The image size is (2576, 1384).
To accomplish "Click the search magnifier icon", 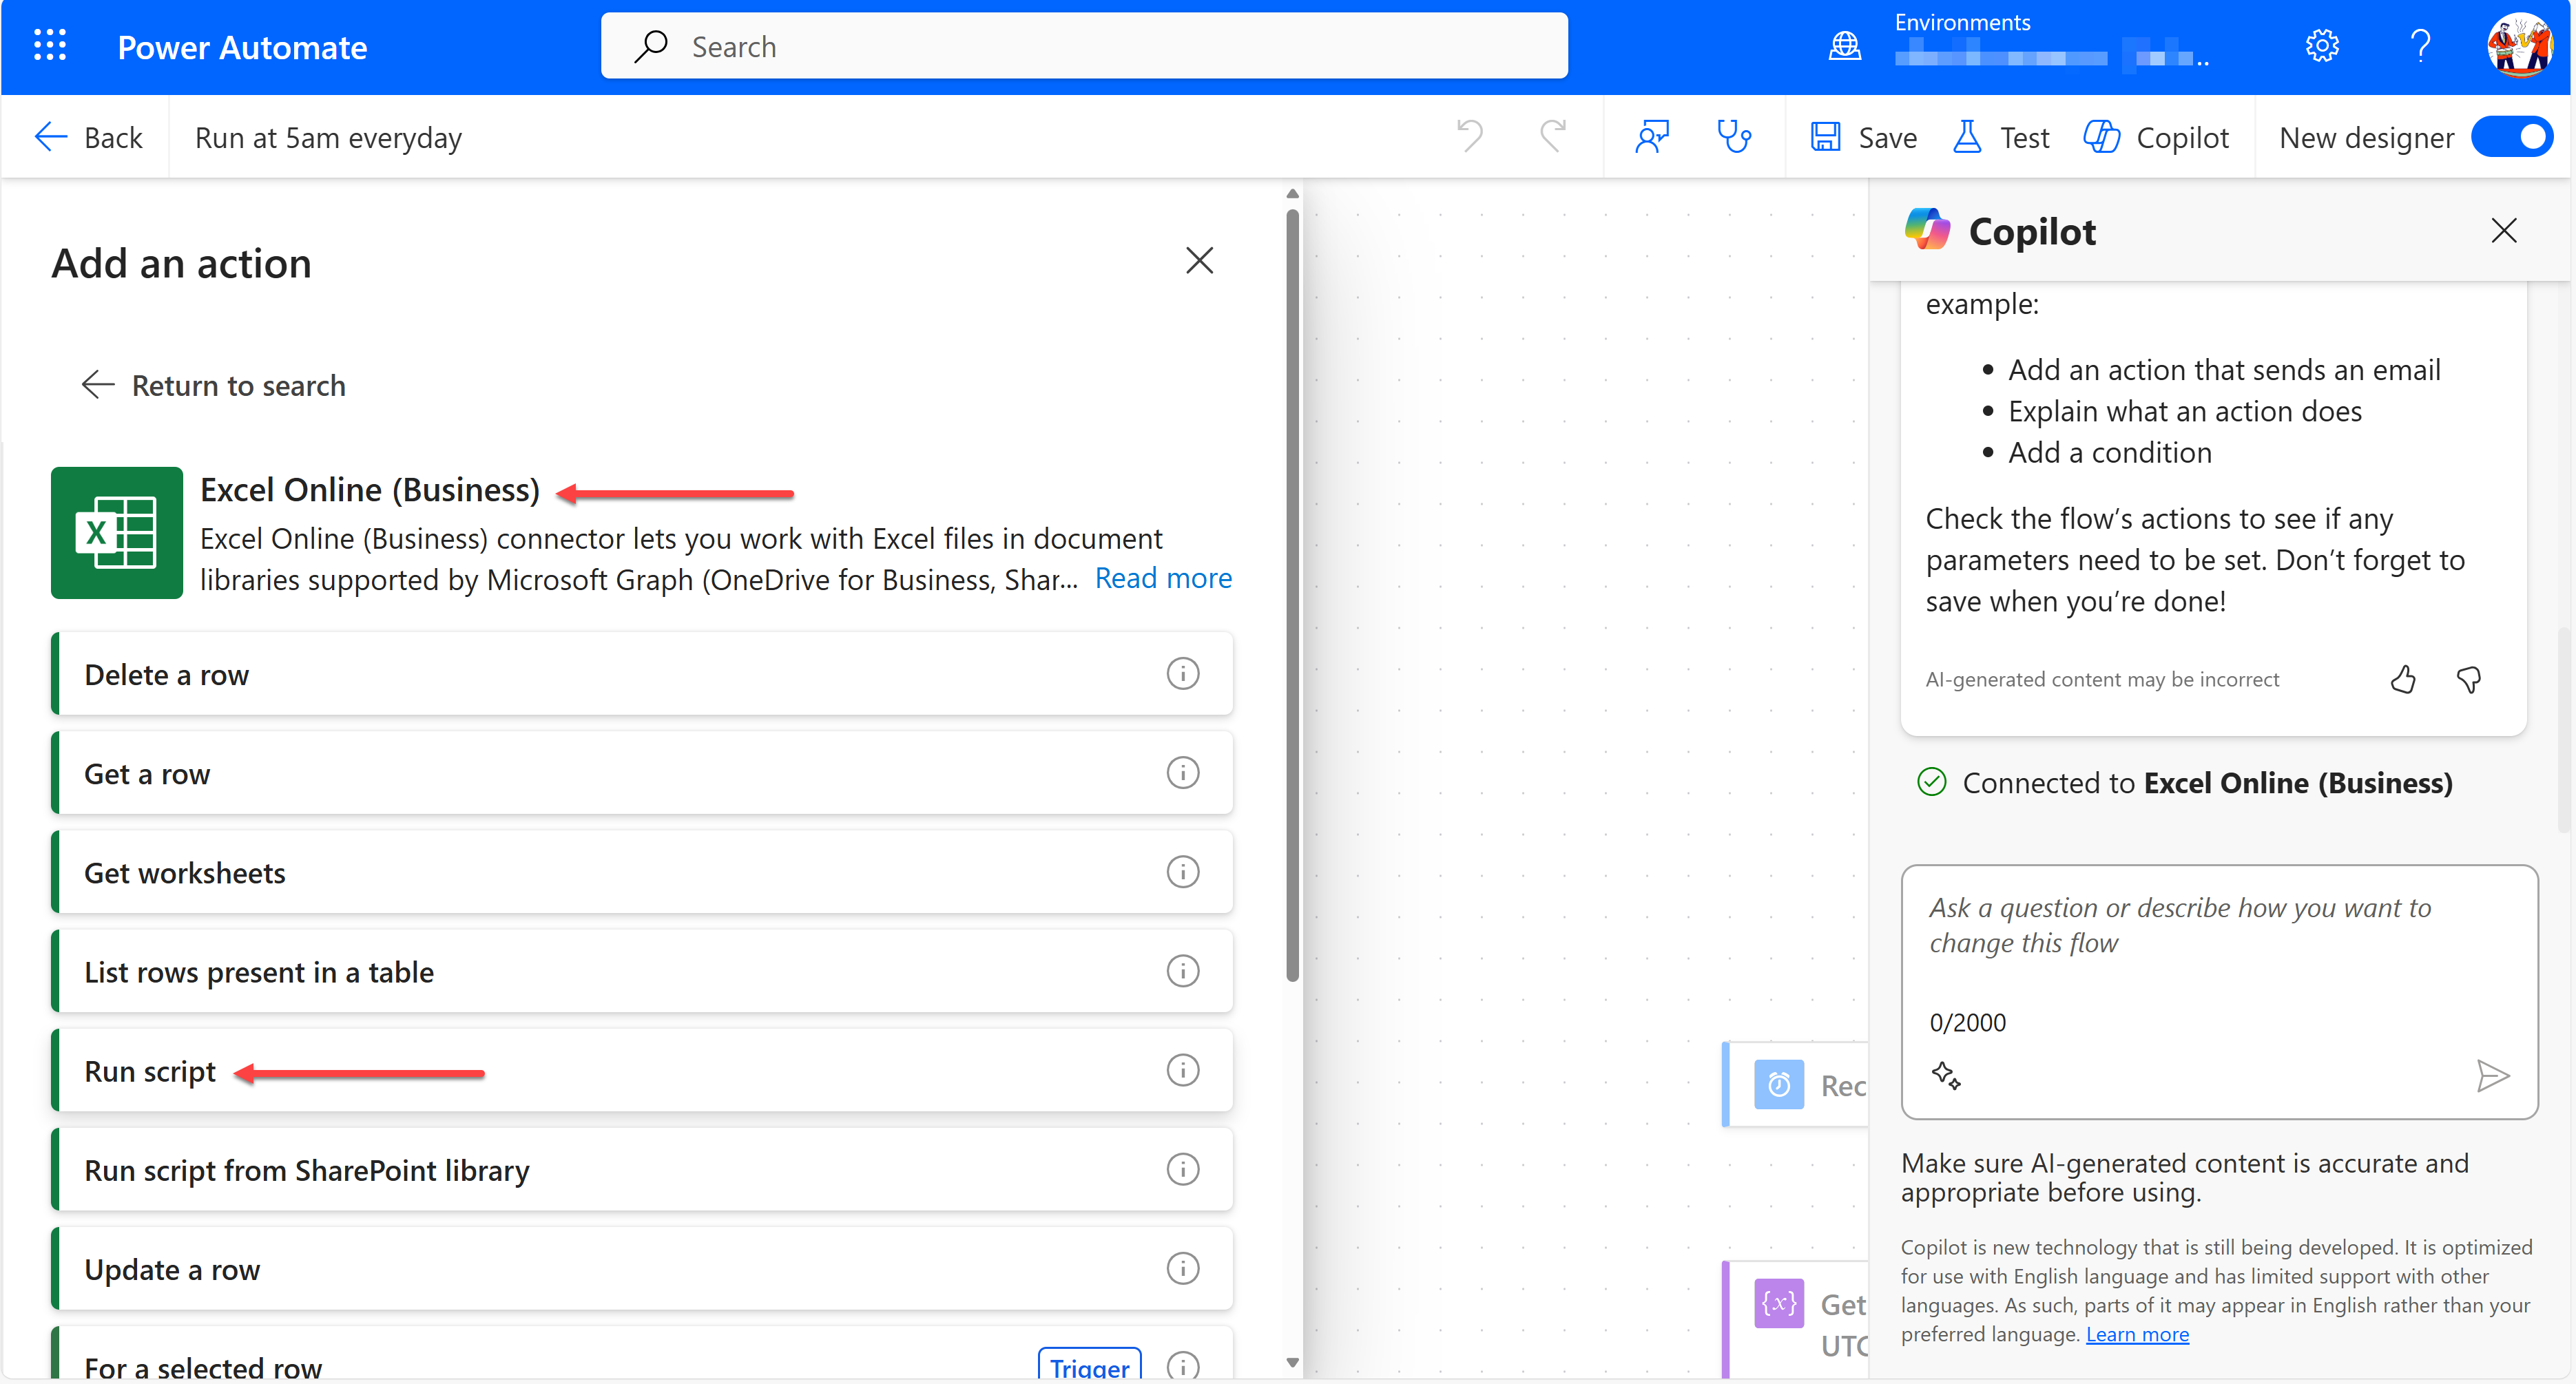I will pyautogui.click(x=651, y=46).
